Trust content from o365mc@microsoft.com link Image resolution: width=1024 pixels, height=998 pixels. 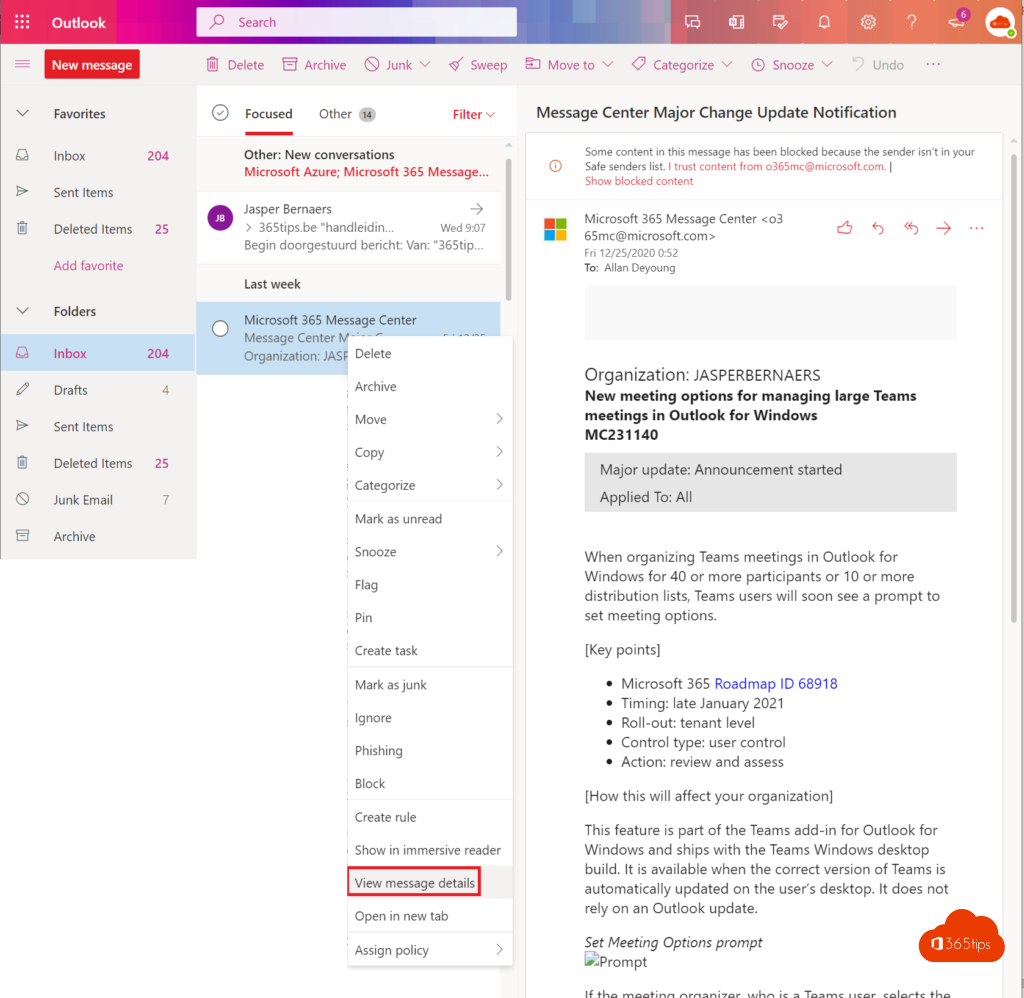[776, 167]
